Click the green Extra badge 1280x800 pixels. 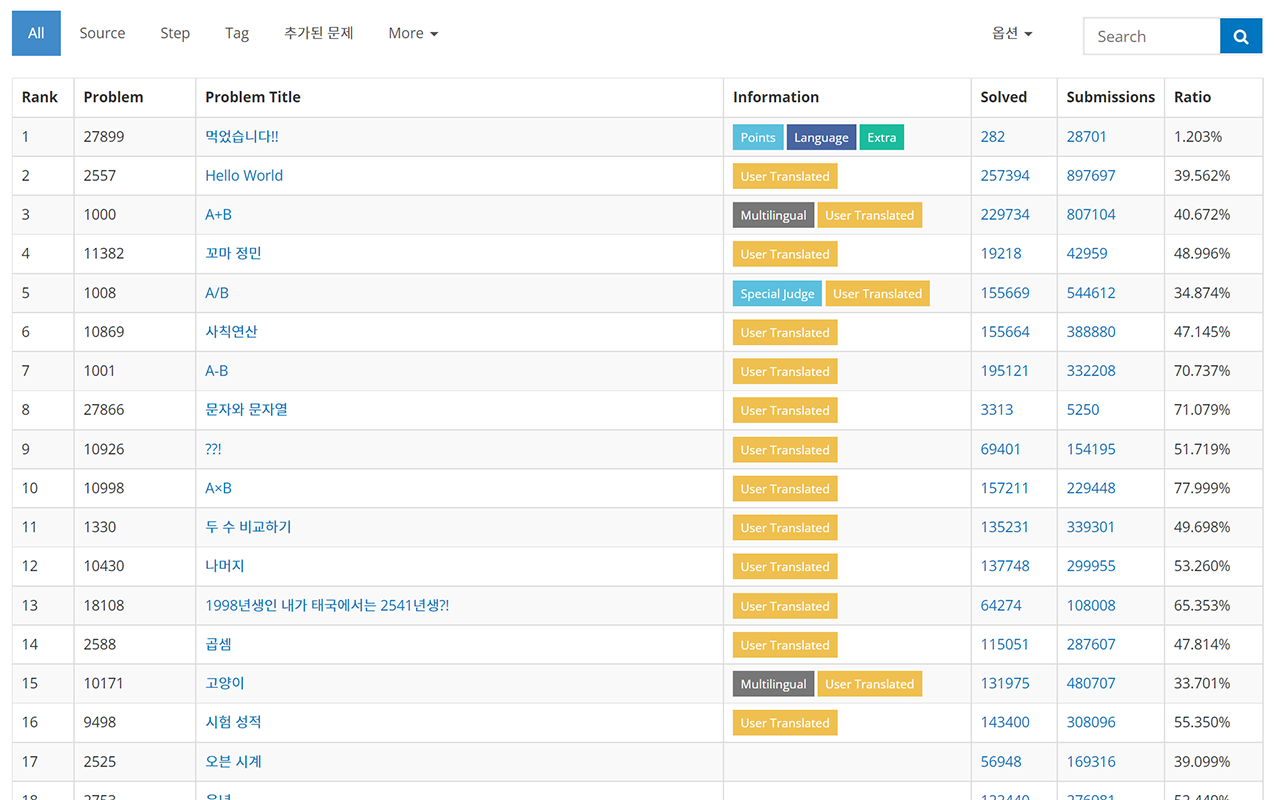click(881, 138)
